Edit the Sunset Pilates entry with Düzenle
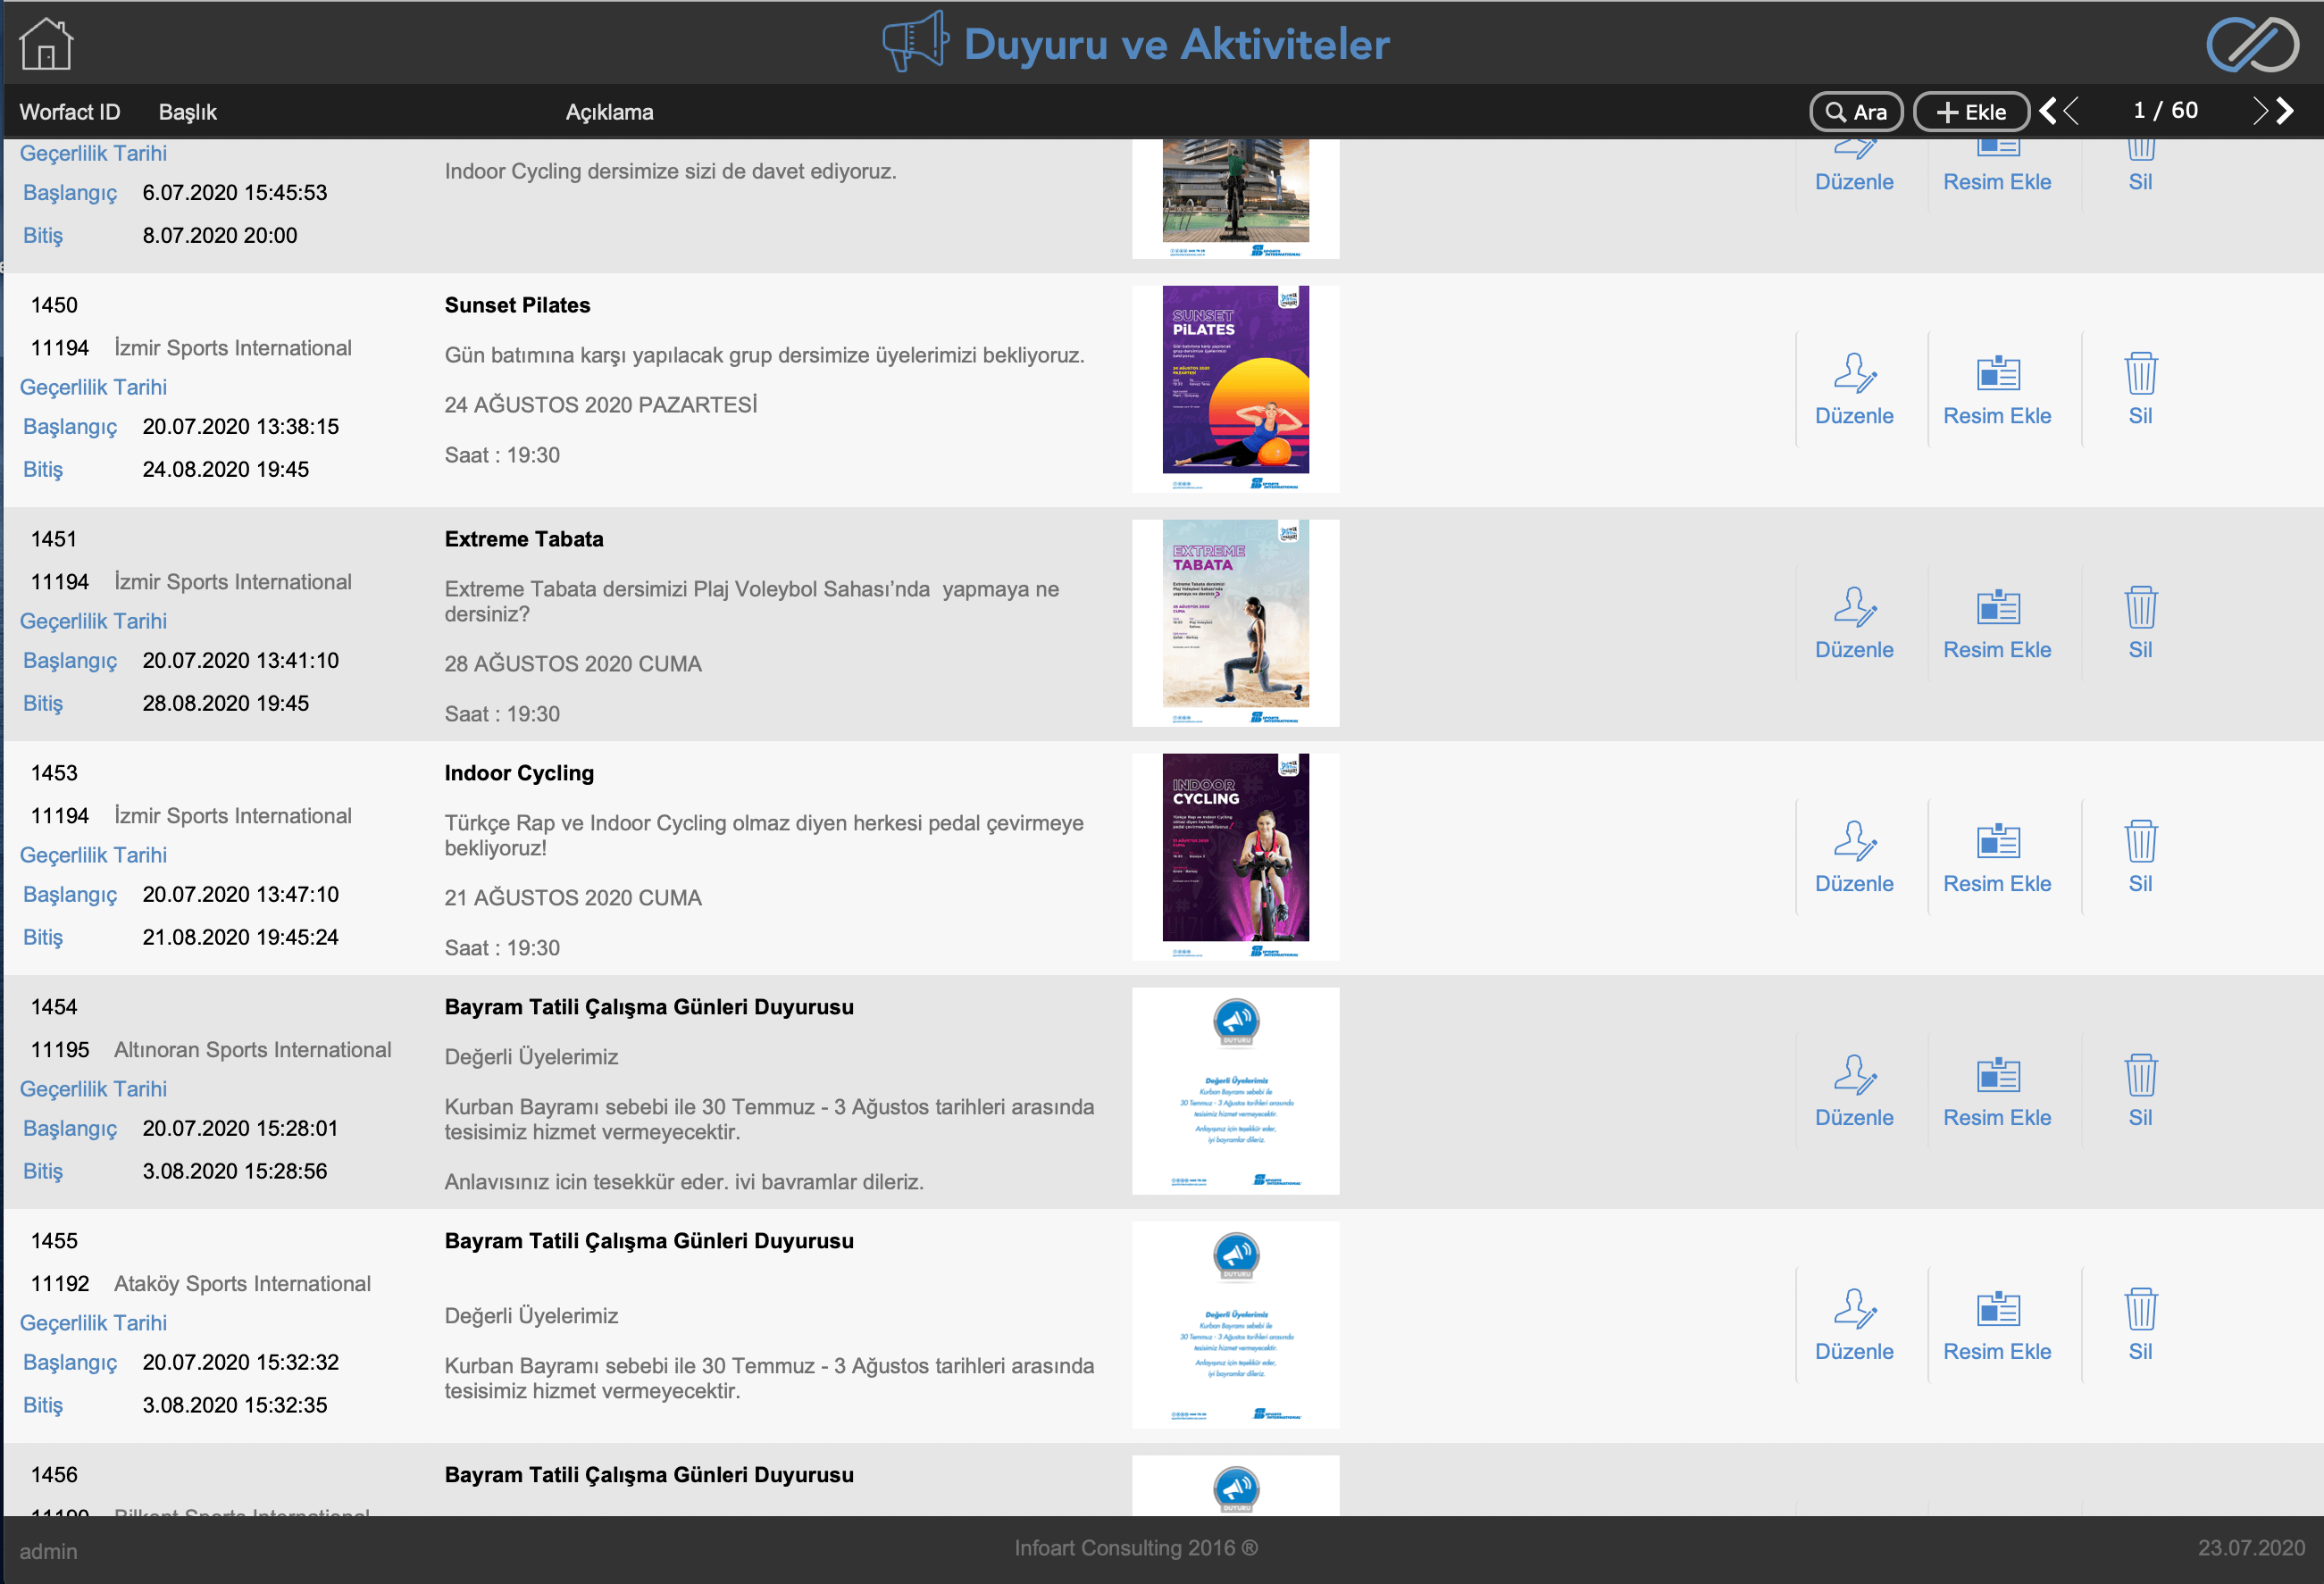Viewport: 2324px width, 1584px height. pyautogui.click(x=1854, y=390)
